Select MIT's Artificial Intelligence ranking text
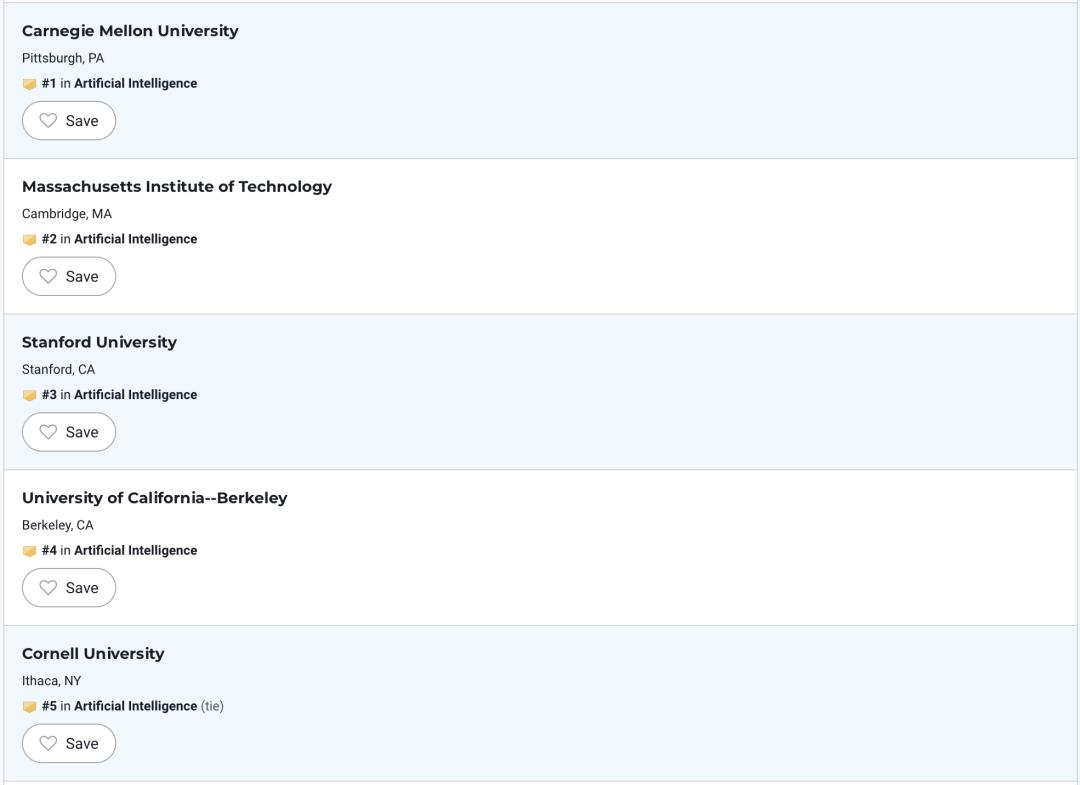This screenshot has height=785, width=1080. click(x=135, y=239)
